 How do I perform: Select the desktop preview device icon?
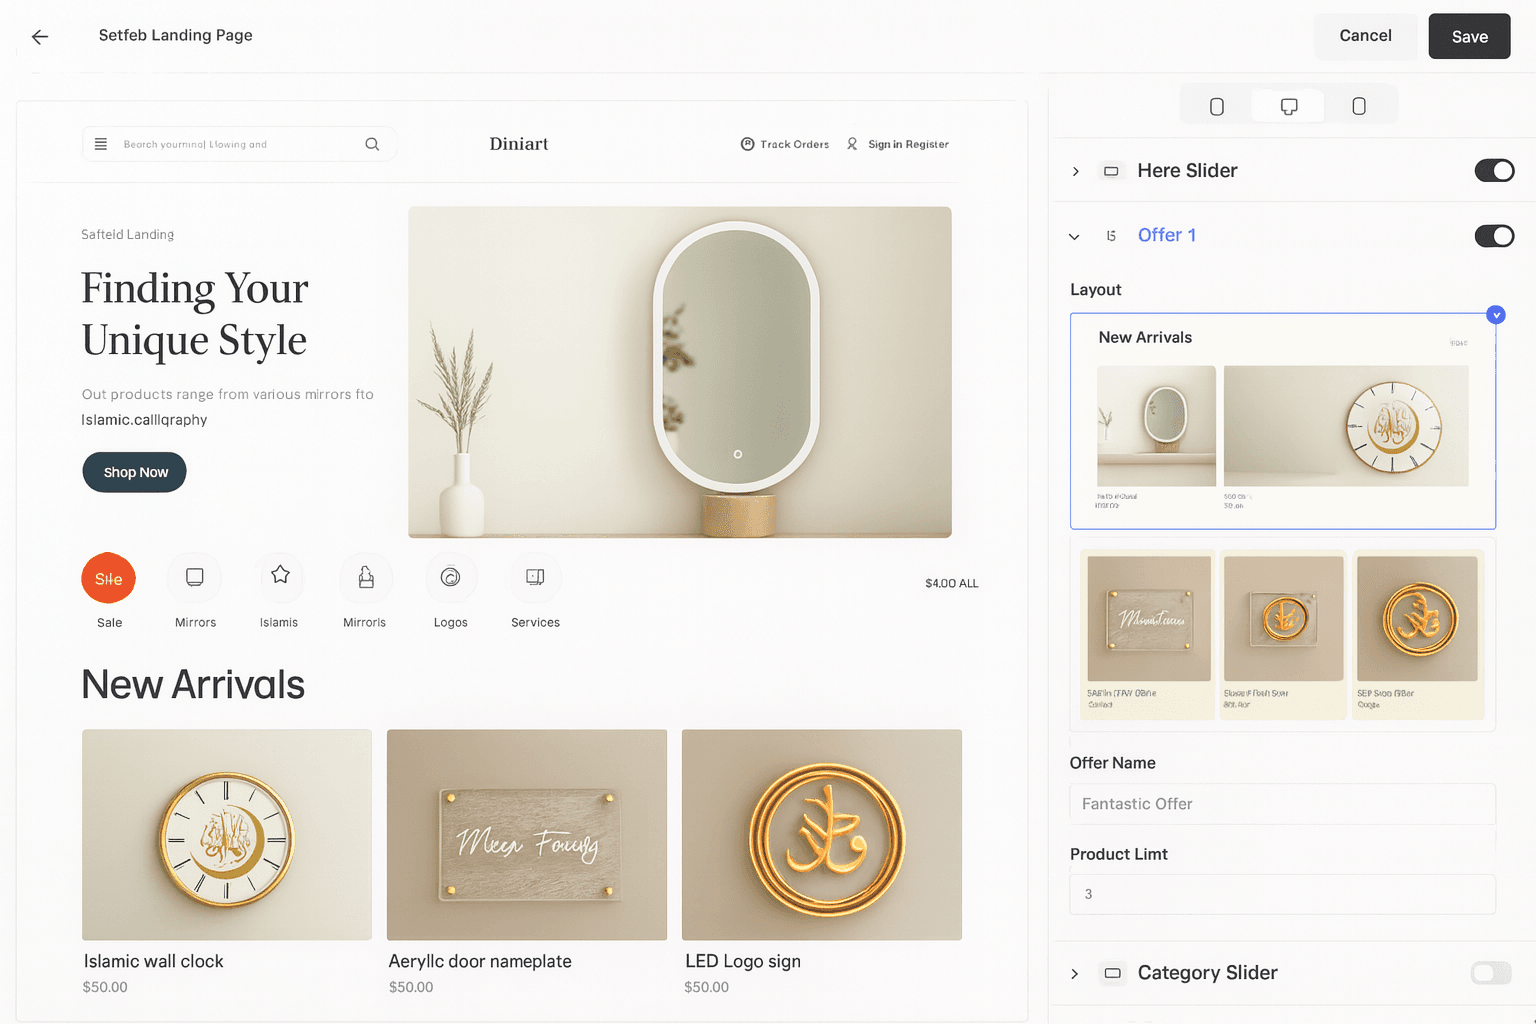[x=1289, y=106]
